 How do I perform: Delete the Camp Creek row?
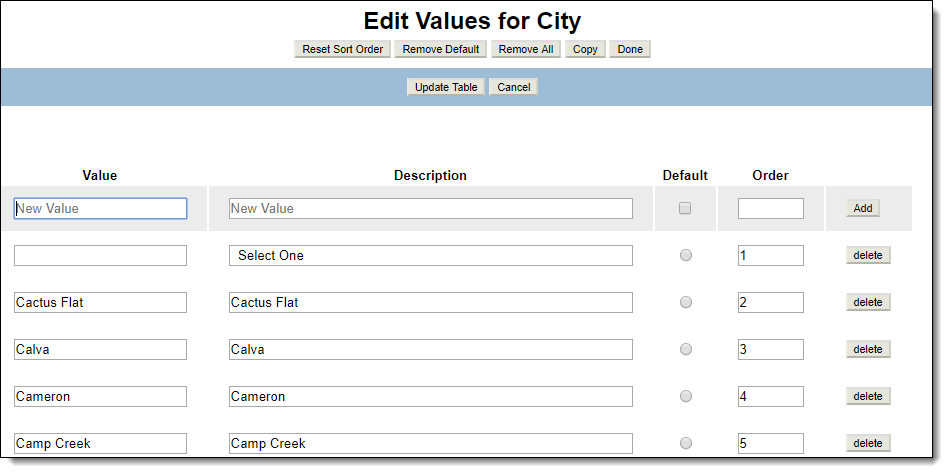pos(868,443)
